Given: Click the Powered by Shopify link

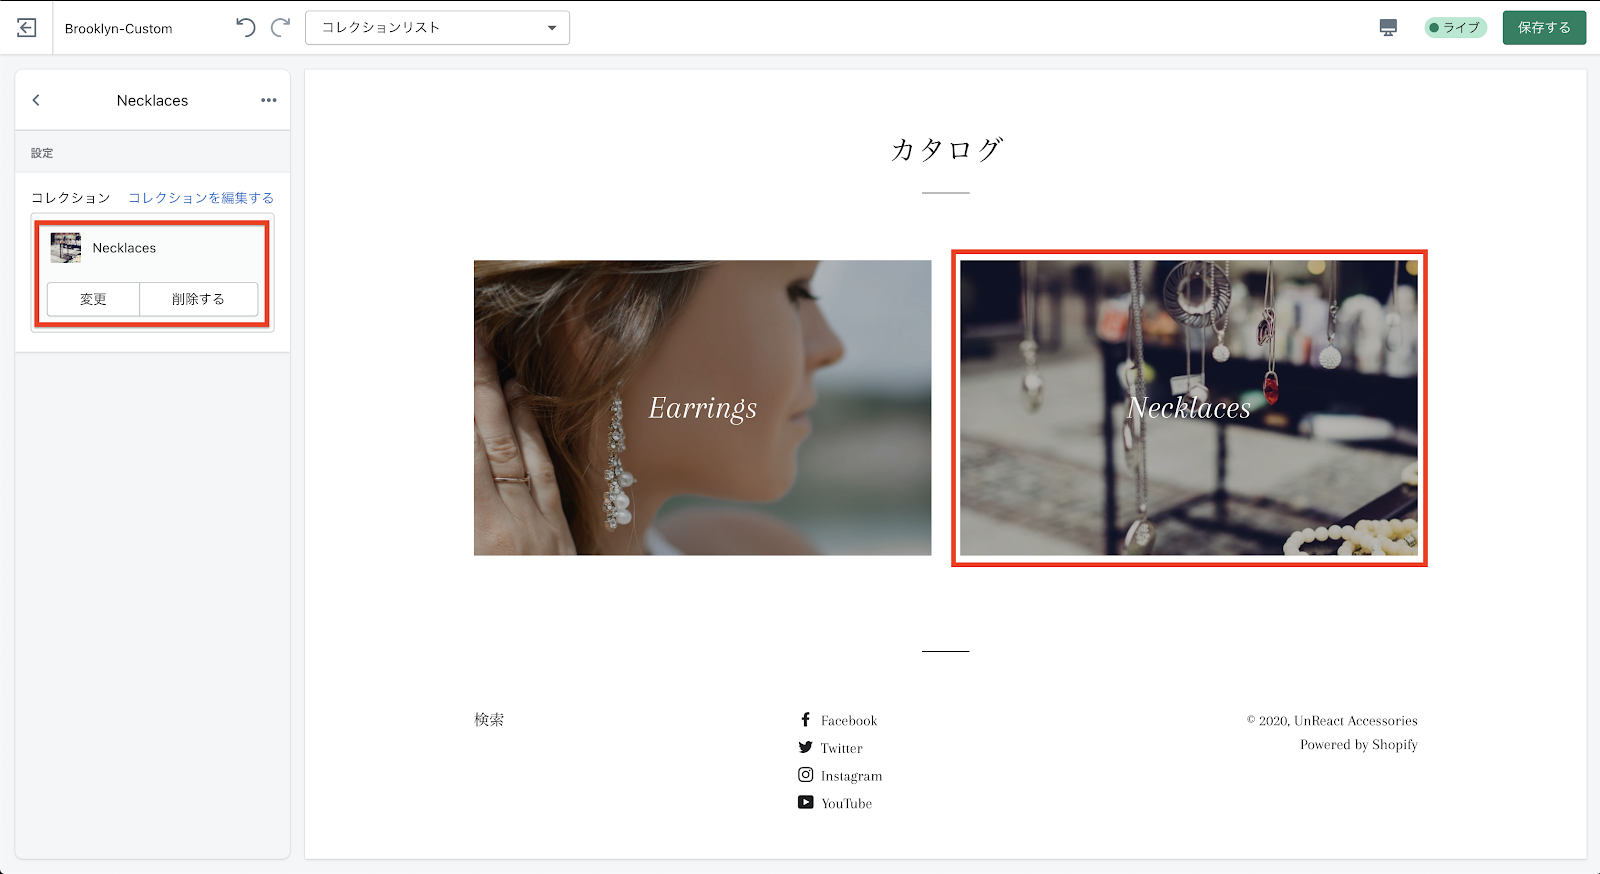Looking at the screenshot, I should pyautogui.click(x=1358, y=745).
